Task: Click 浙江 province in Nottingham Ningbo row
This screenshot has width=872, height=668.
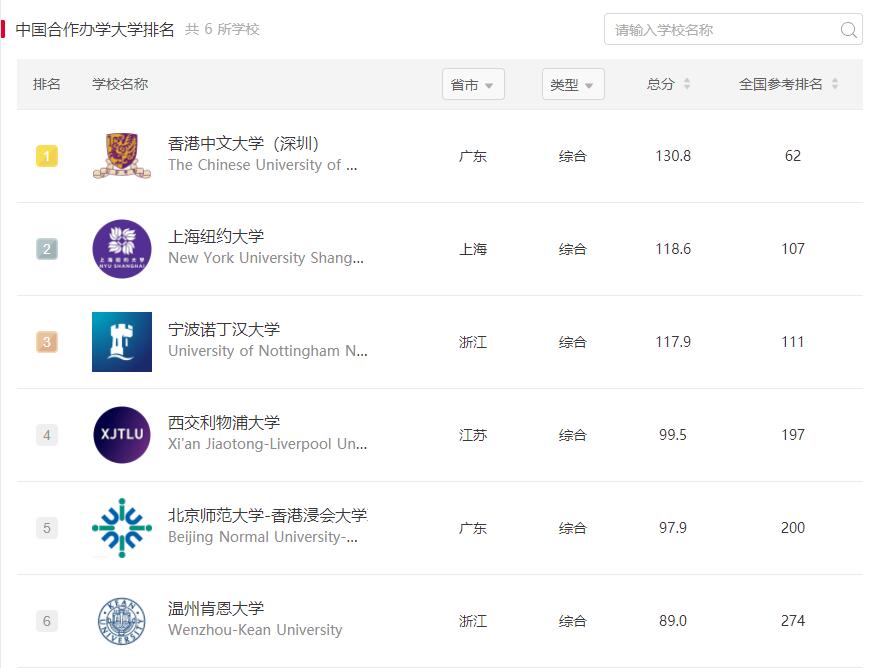Action: point(473,342)
